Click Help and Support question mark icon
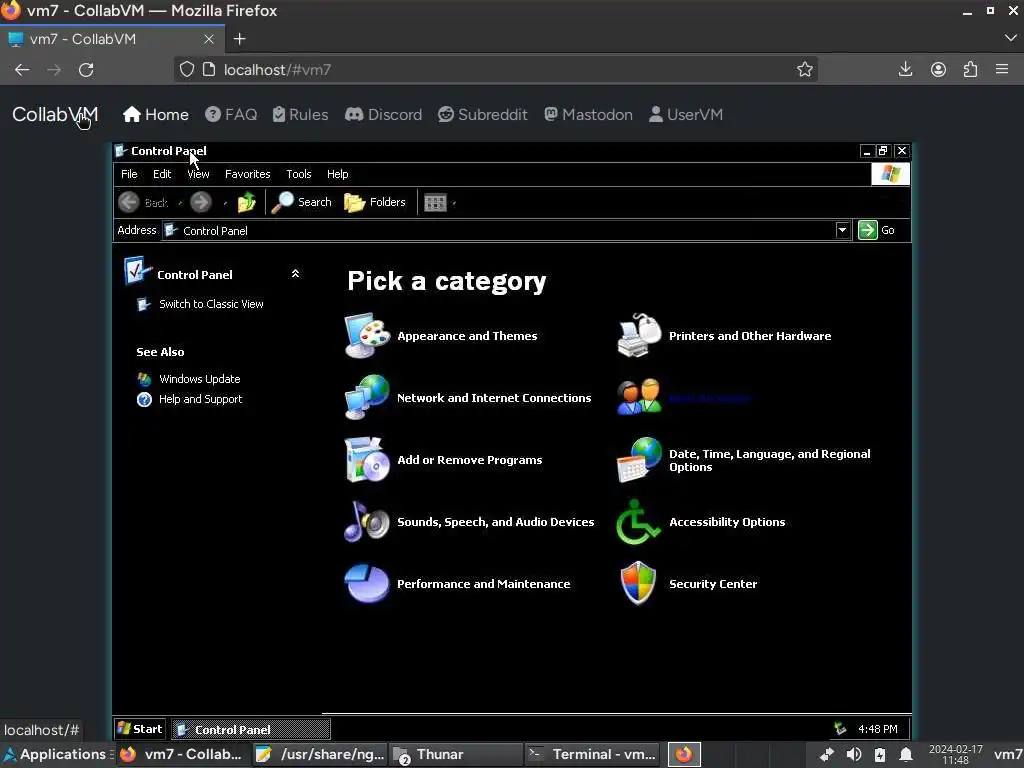Image resolution: width=1024 pixels, height=768 pixels. (144, 399)
